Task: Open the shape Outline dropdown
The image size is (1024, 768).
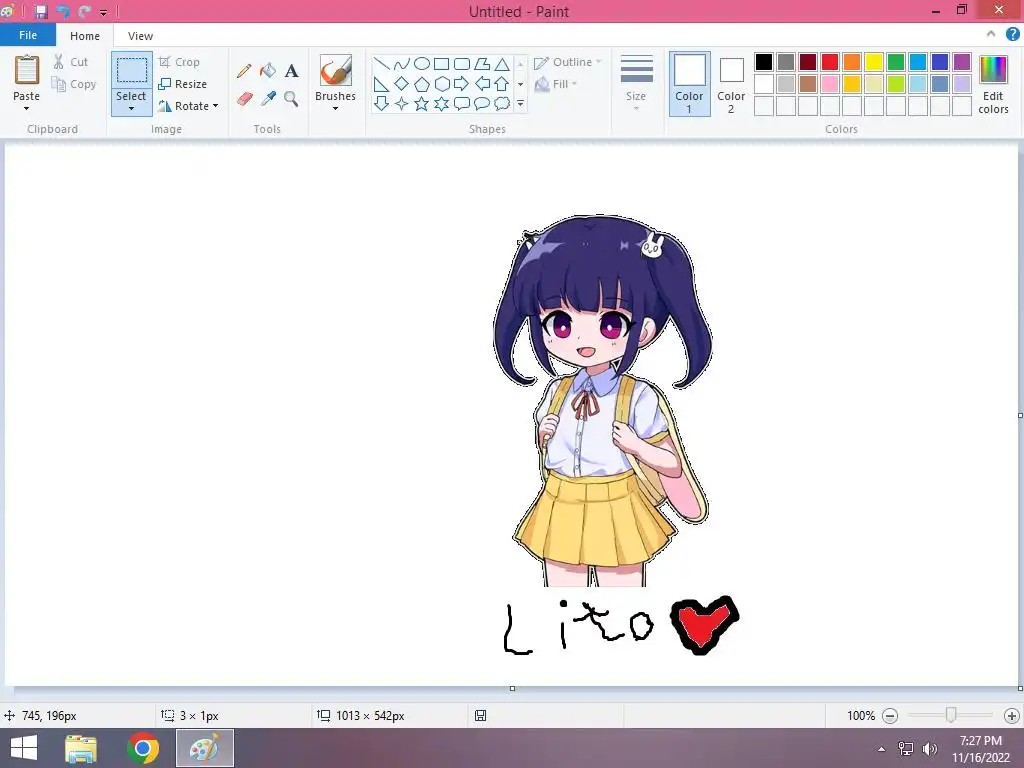Action: 568,62
